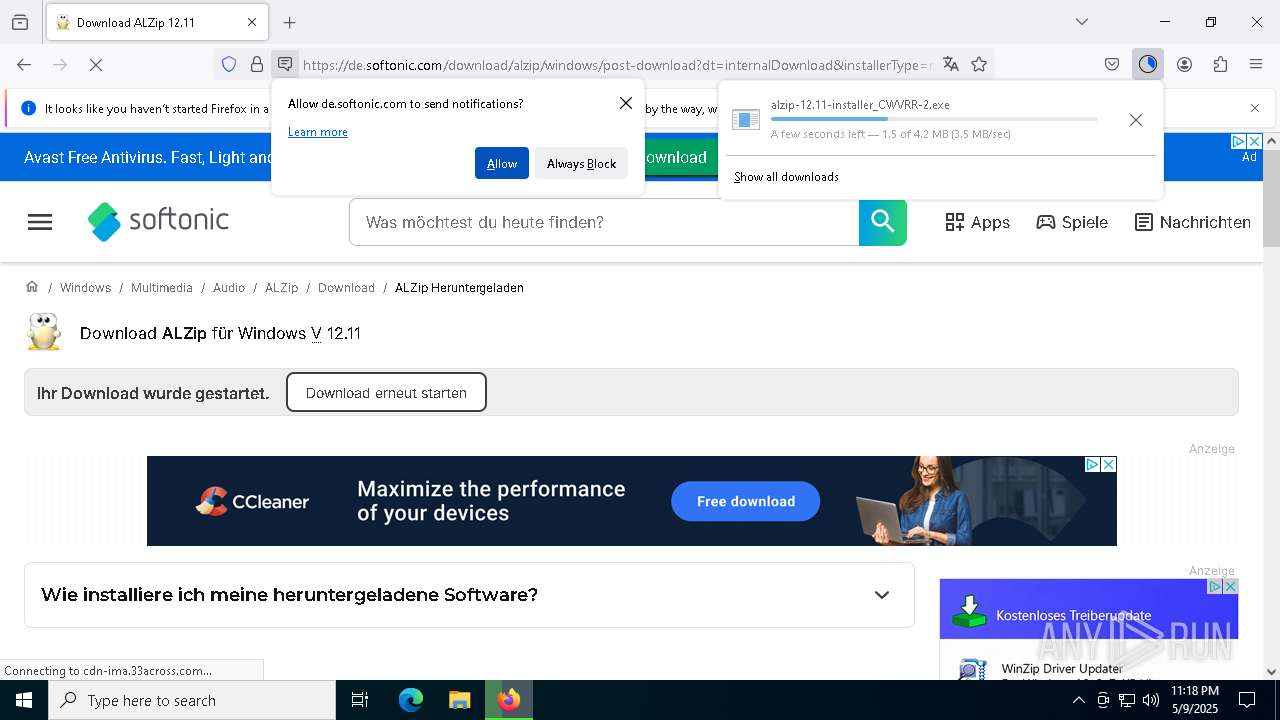Open File Explorer from the taskbar
The image size is (1280, 720).
[459, 700]
